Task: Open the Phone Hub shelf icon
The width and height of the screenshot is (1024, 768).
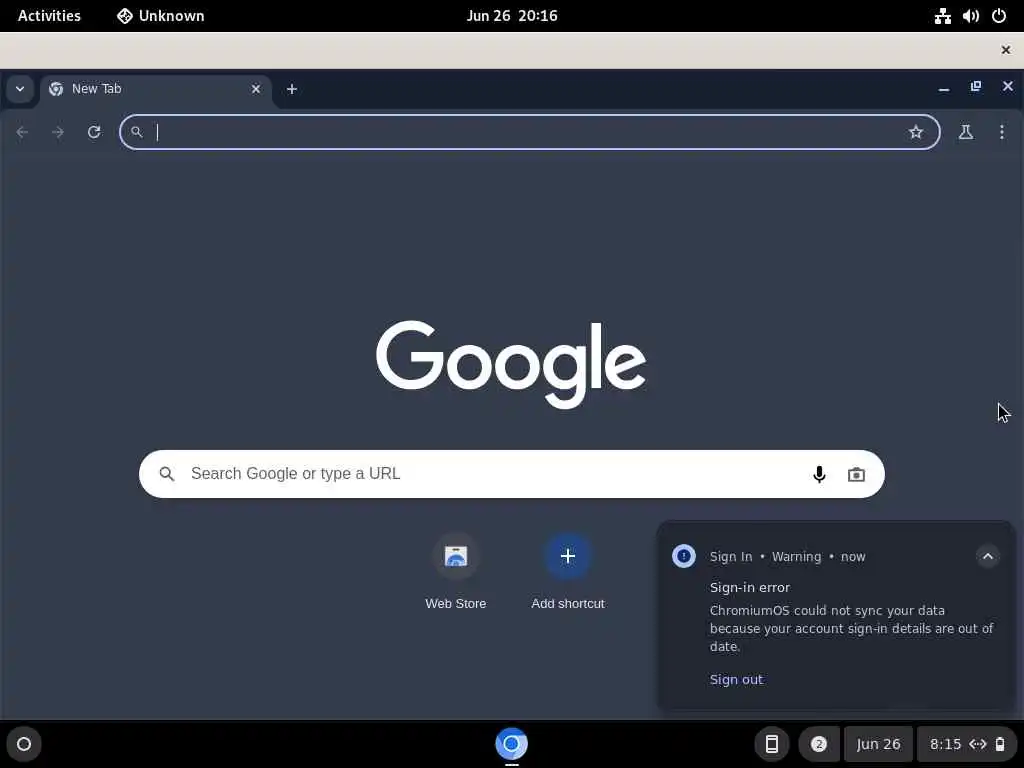Action: (x=772, y=744)
